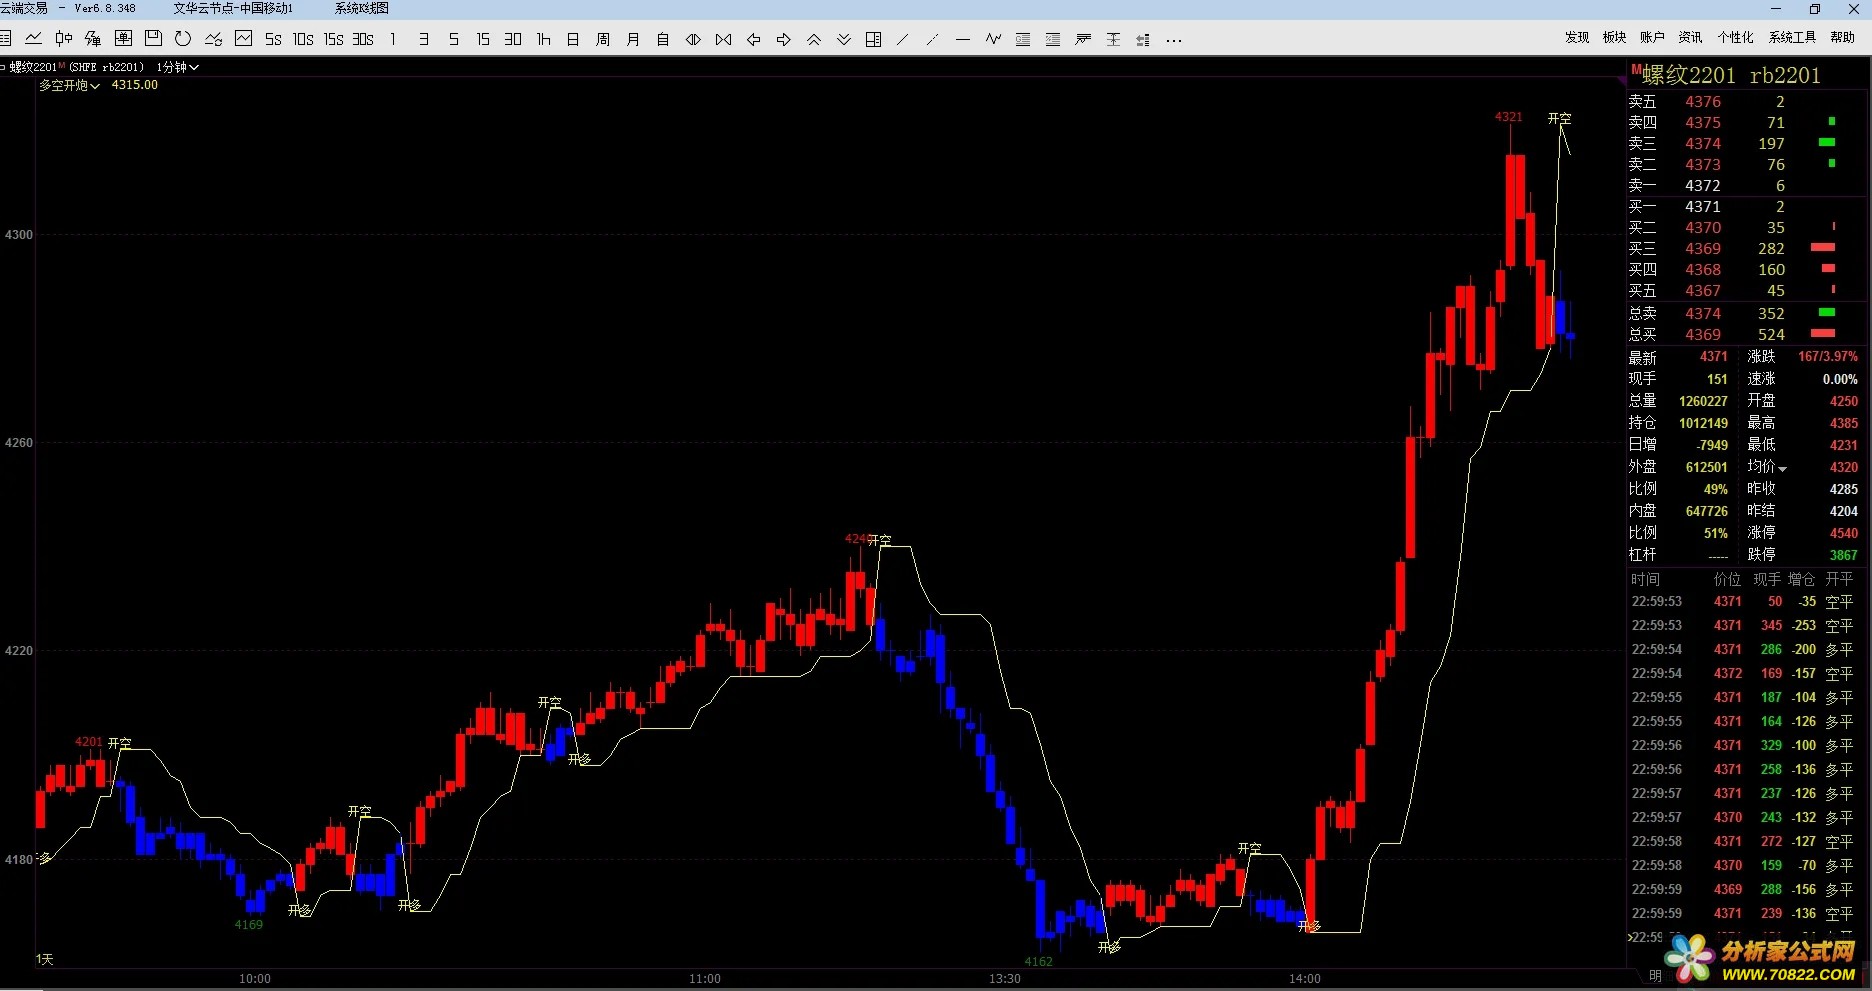Click the 持仓 value 1012149
The width and height of the screenshot is (1872, 991).
(x=1703, y=423)
